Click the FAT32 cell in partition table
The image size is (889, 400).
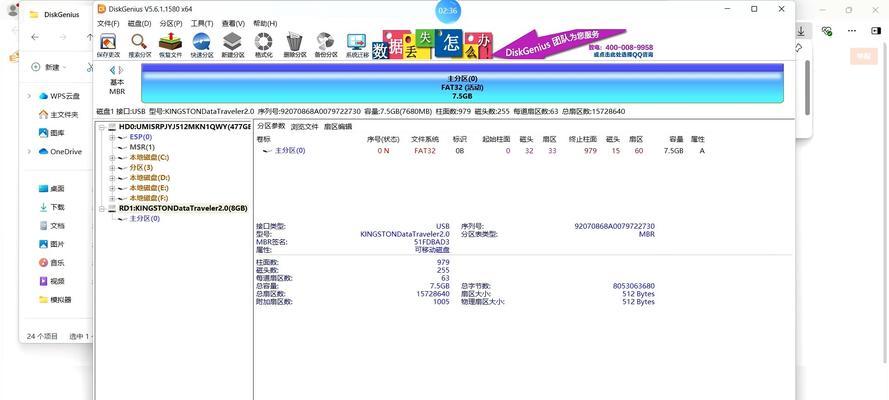(425, 151)
